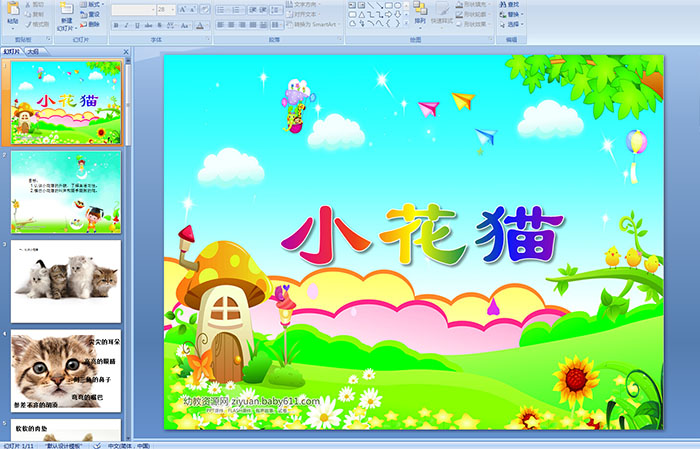Open Quick Styles (快速样式) gallery
700x449 pixels.
[442, 13]
